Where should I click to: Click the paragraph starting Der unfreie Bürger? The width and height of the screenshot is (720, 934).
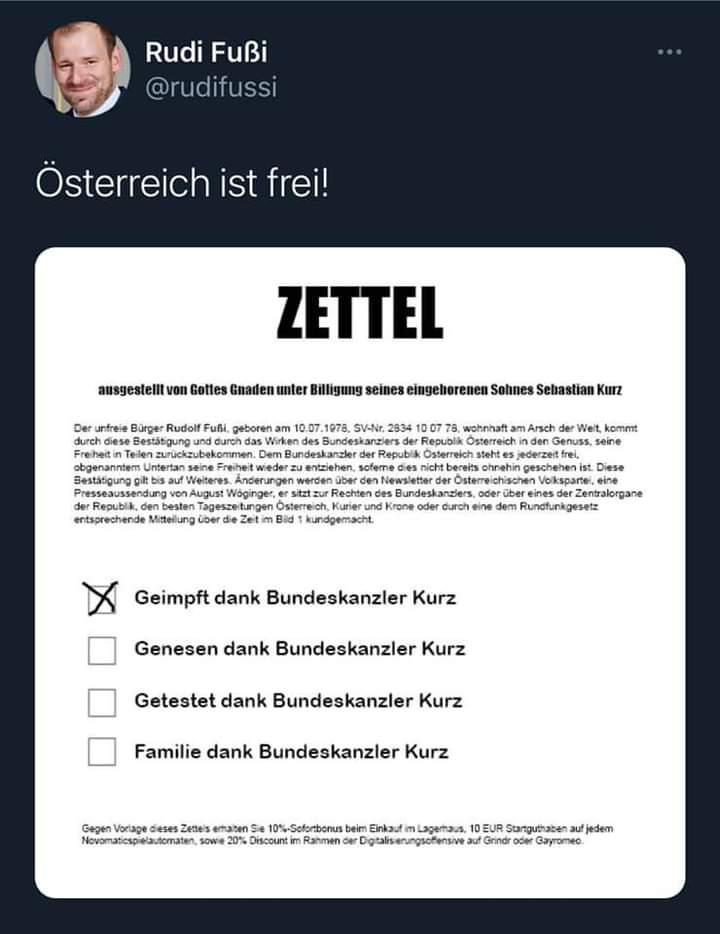[358, 474]
